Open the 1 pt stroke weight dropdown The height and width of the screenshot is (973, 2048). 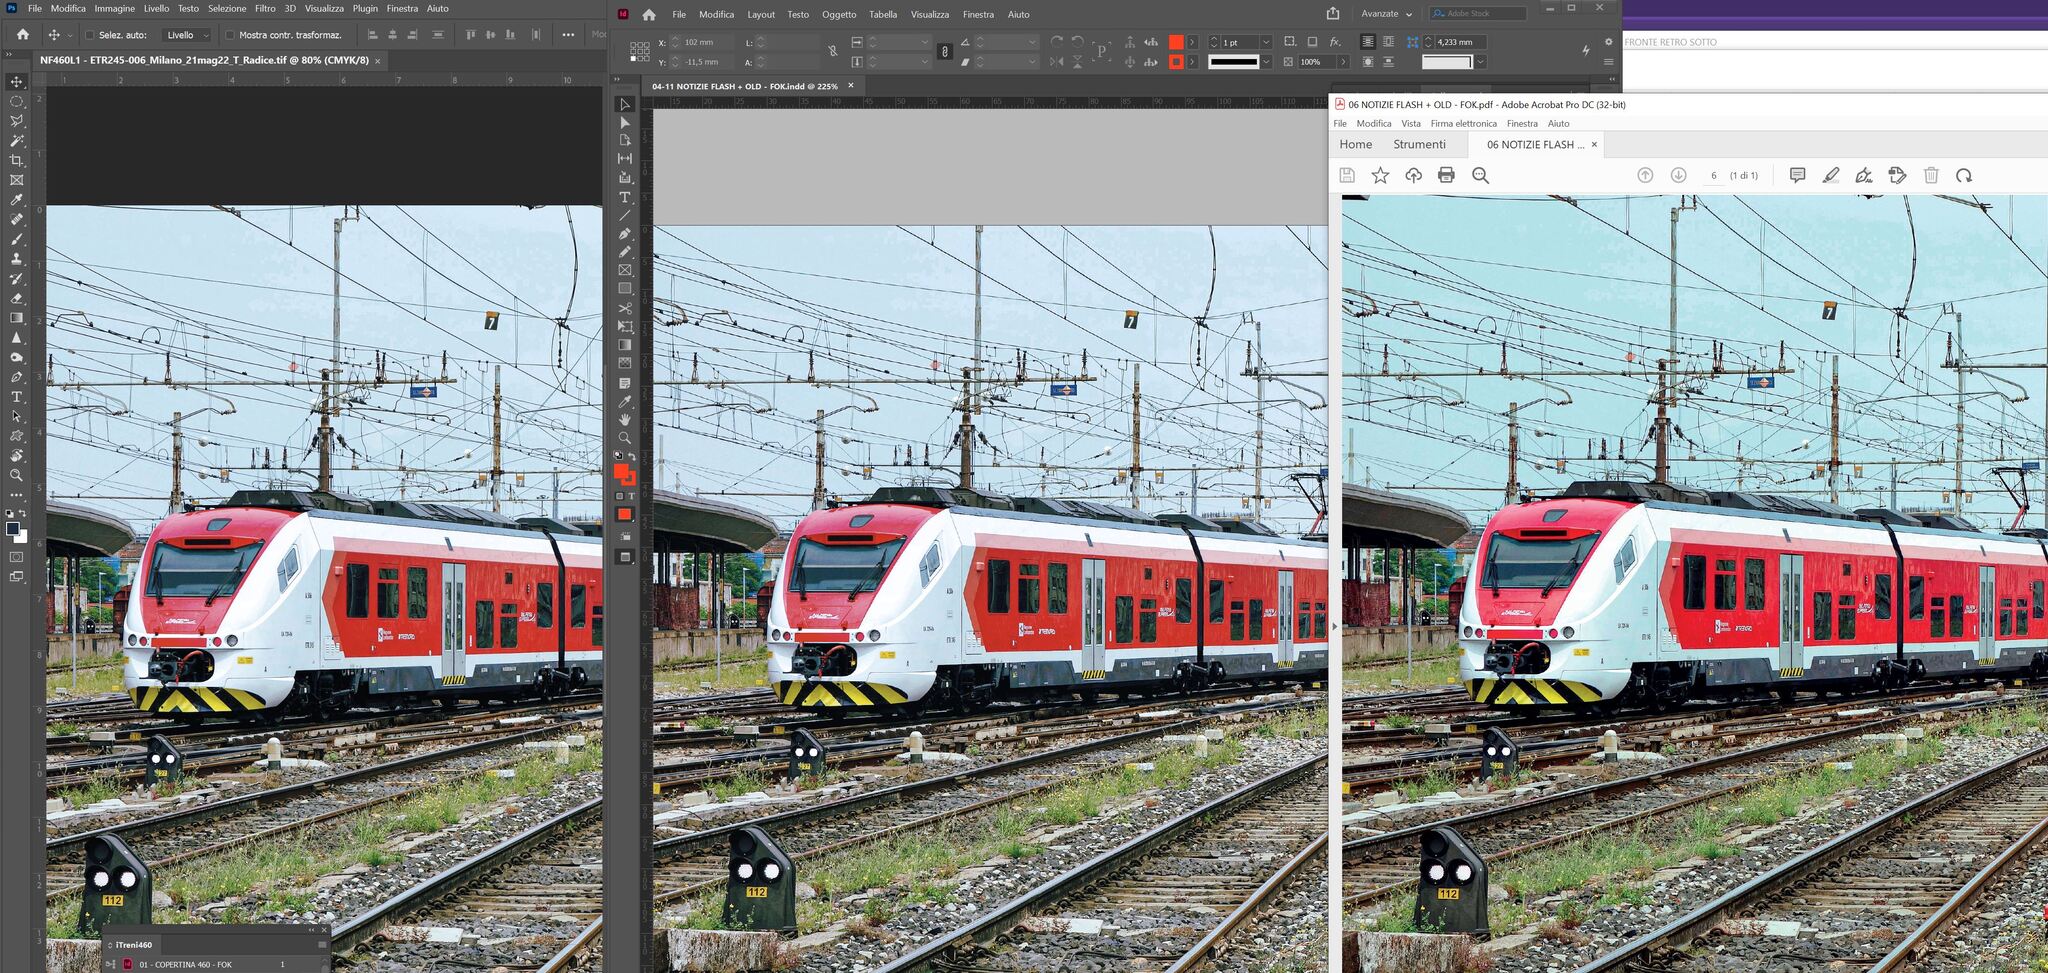[x=1266, y=42]
